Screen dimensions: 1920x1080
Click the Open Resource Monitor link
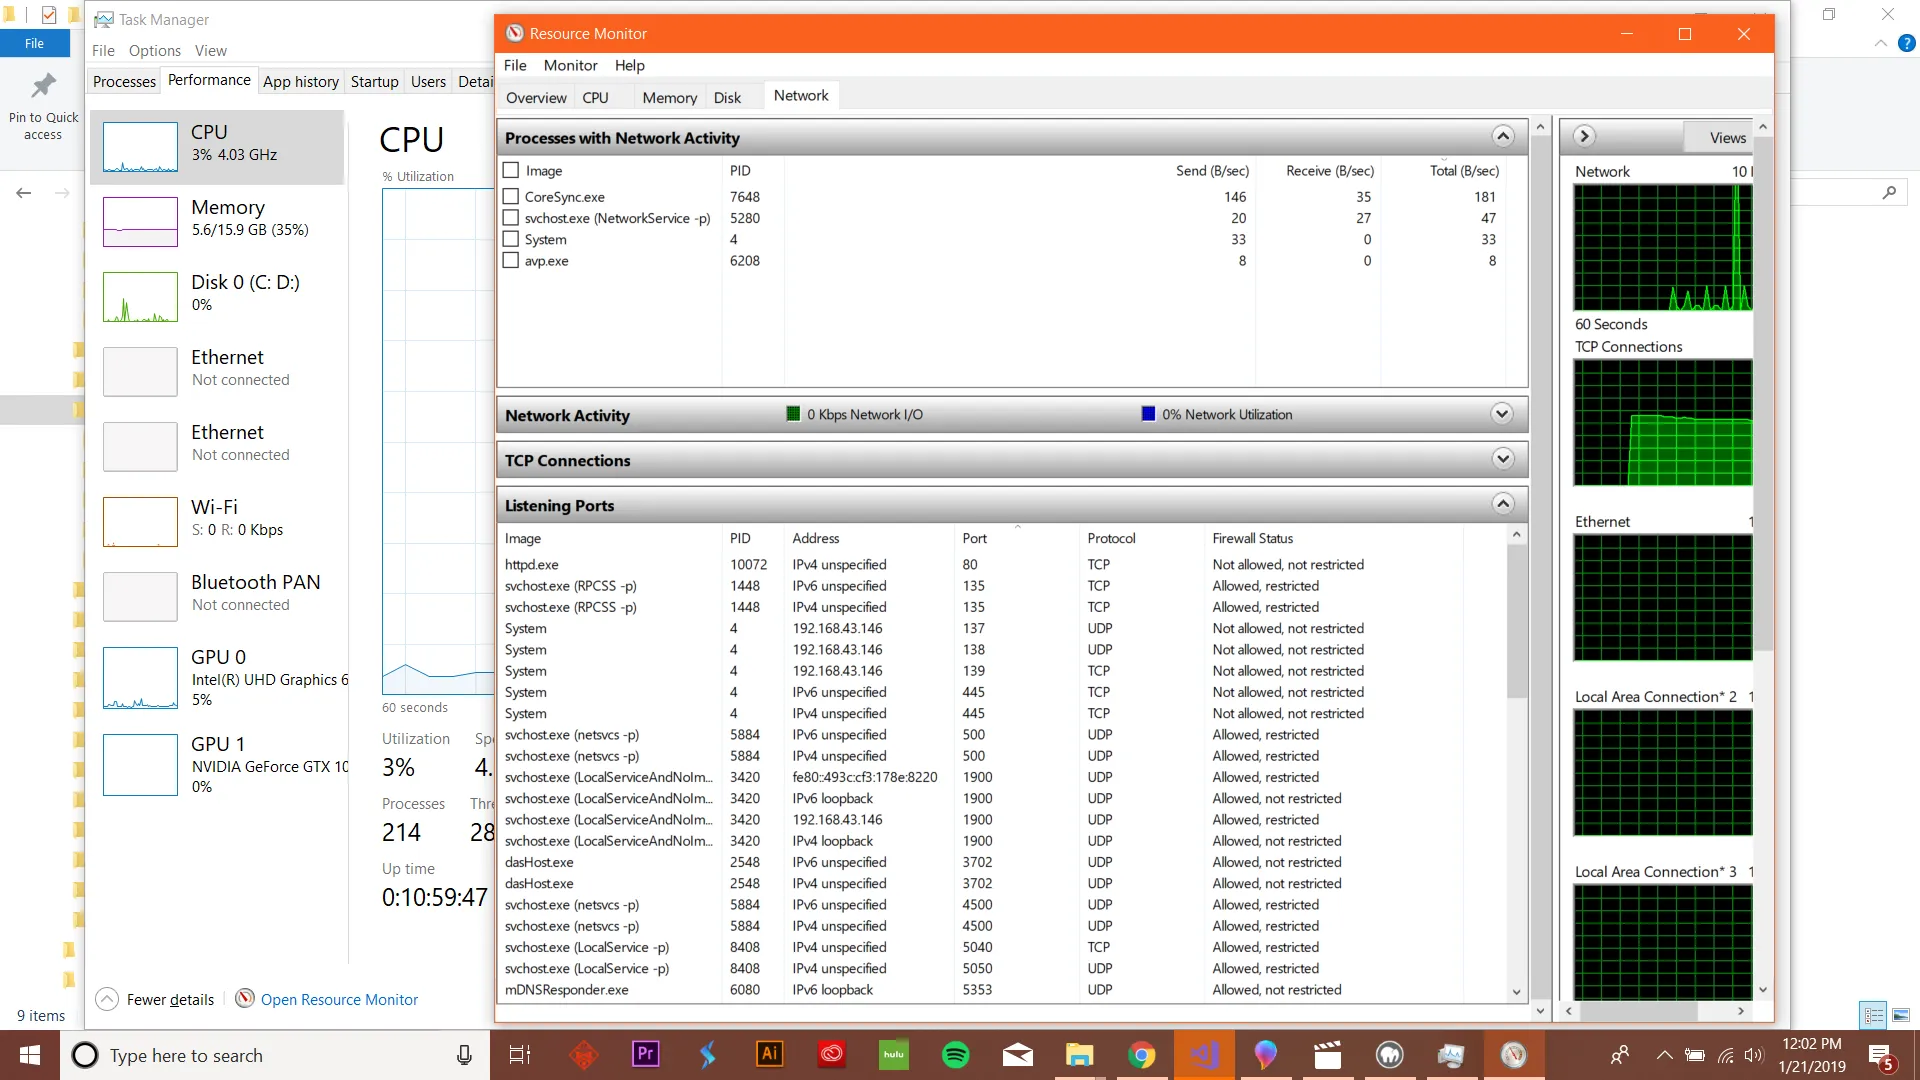339,999
